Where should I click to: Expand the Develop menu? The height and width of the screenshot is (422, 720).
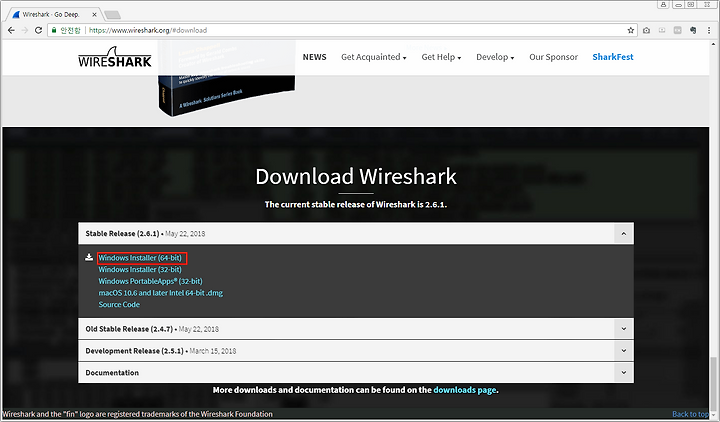tap(495, 57)
